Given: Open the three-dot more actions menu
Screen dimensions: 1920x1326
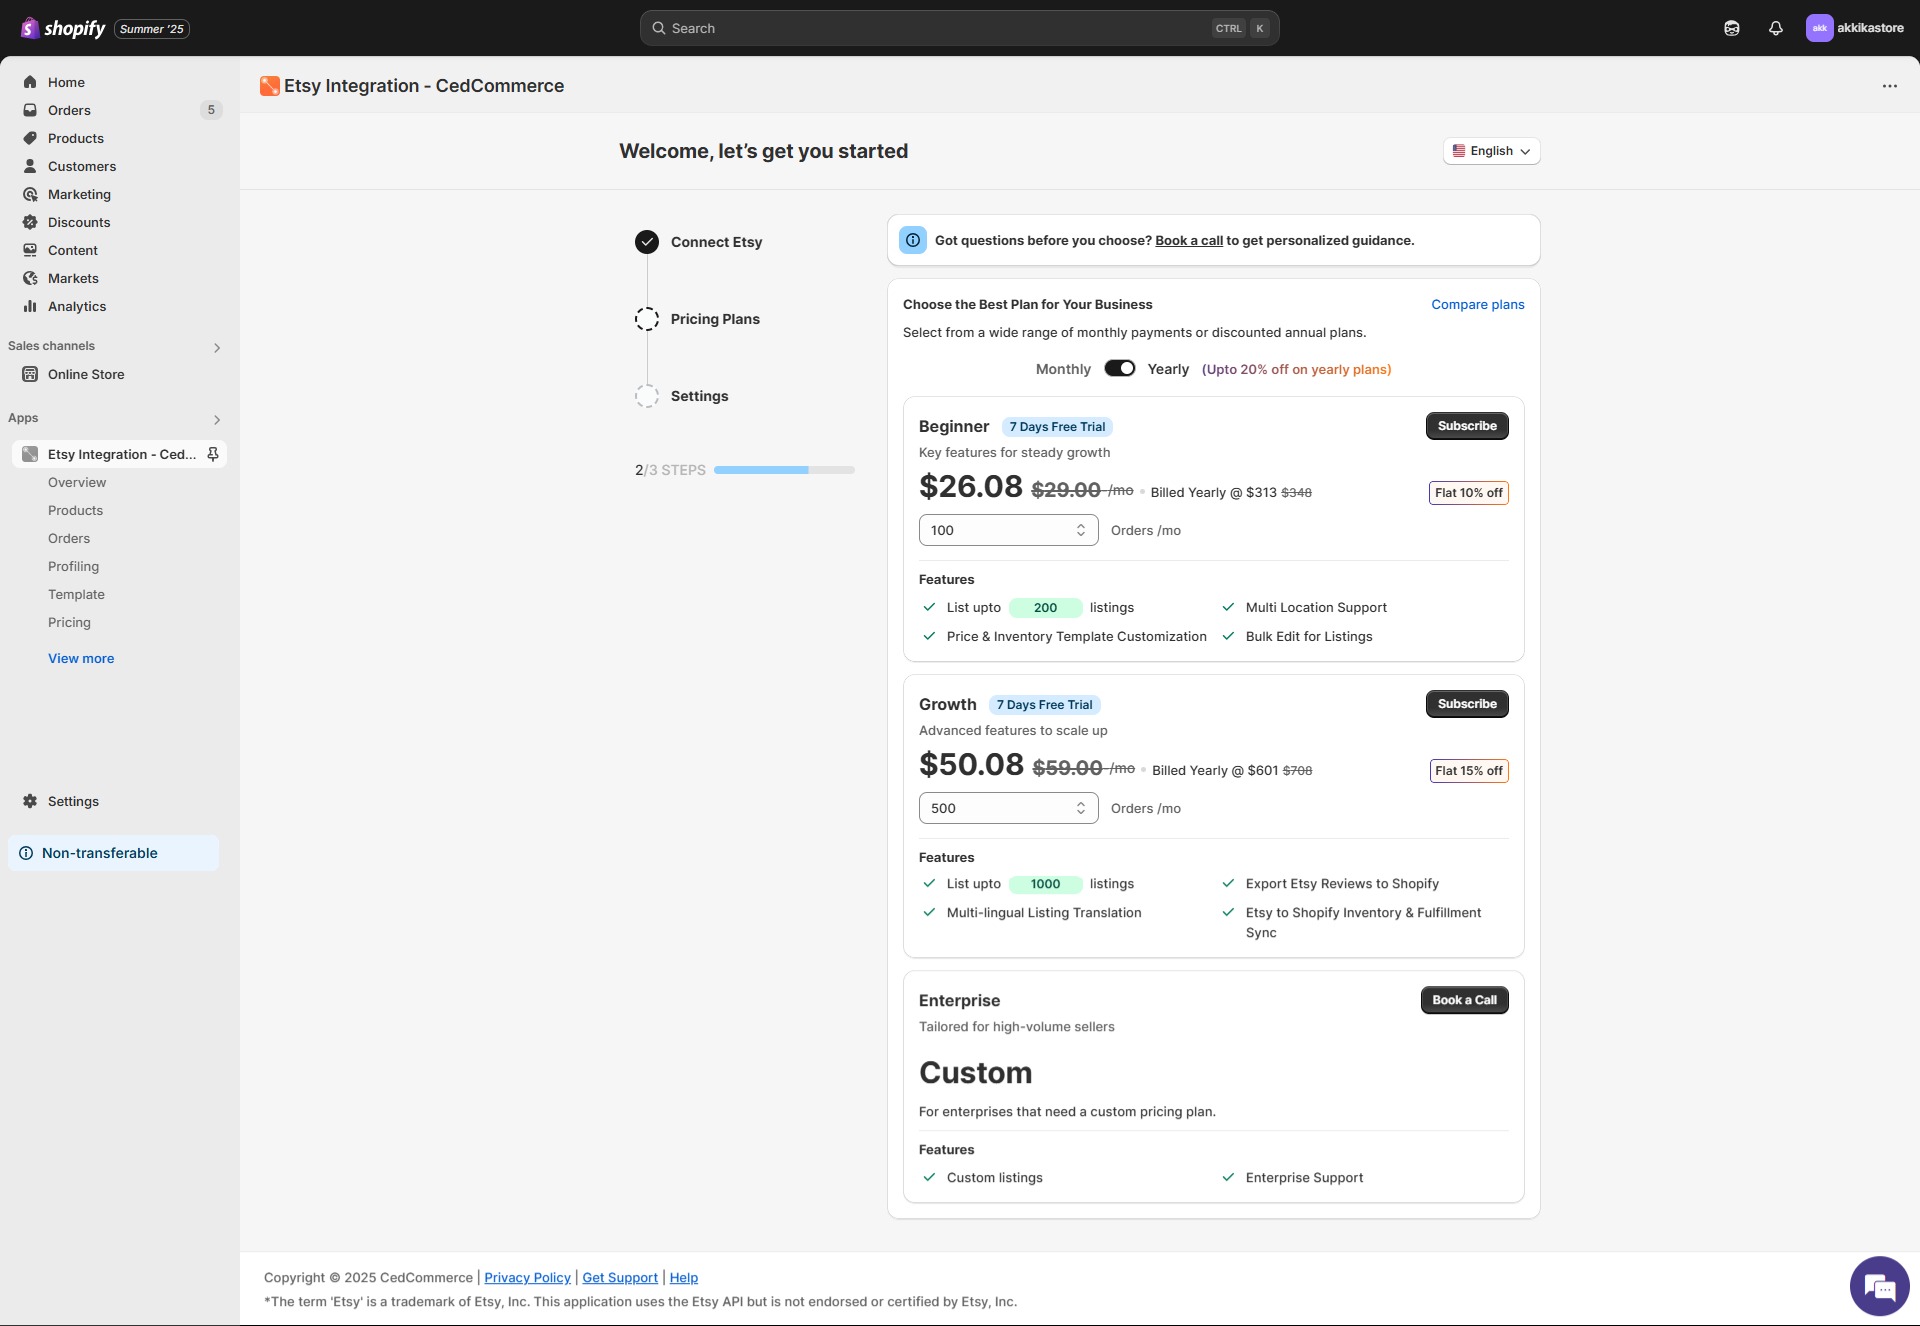Looking at the screenshot, I should point(1889,86).
